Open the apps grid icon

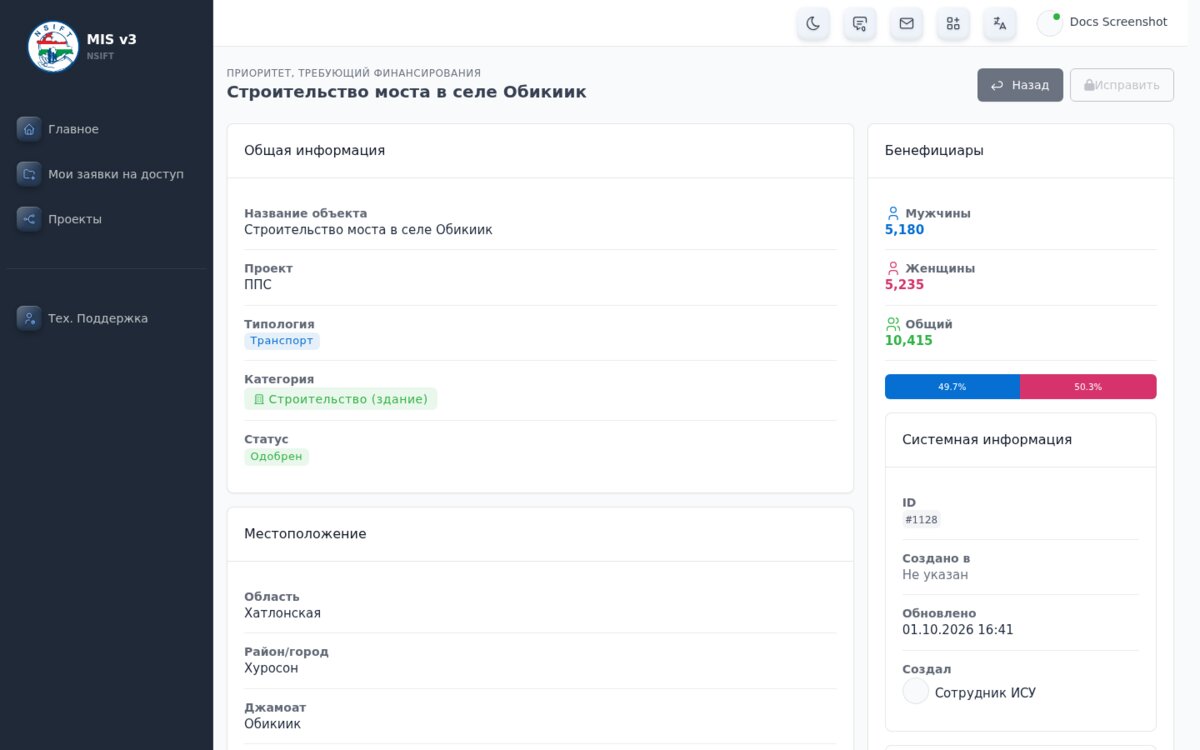[953, 23]
